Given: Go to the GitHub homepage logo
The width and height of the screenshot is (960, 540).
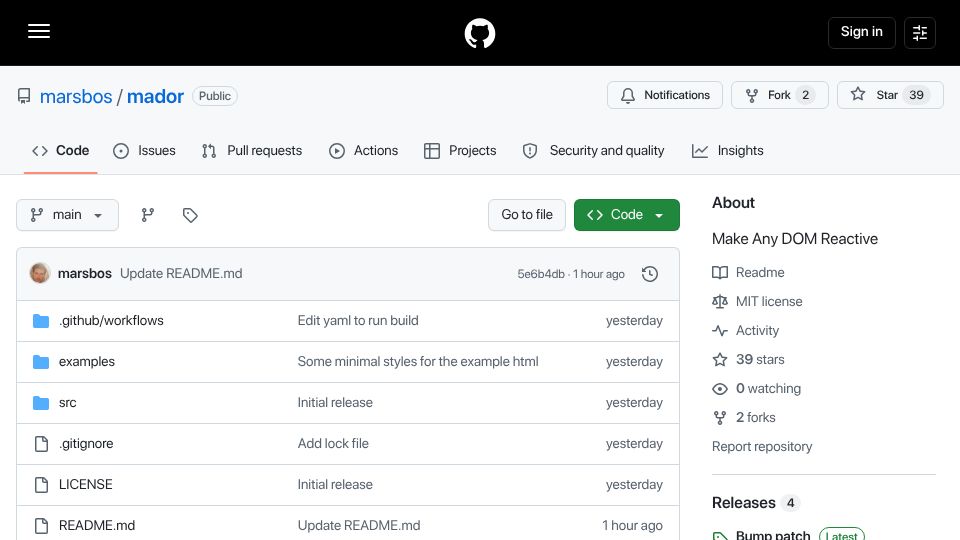Looking at the screenshot, I should (479, 33).
